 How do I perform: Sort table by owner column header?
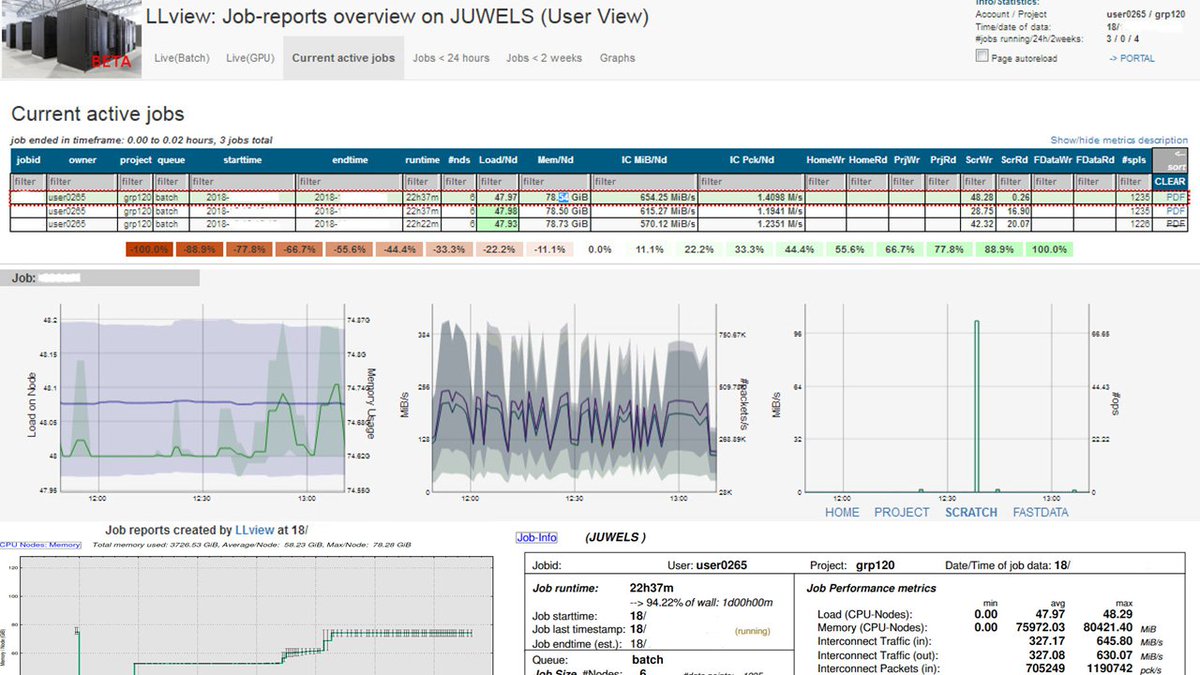click(82, 160)
